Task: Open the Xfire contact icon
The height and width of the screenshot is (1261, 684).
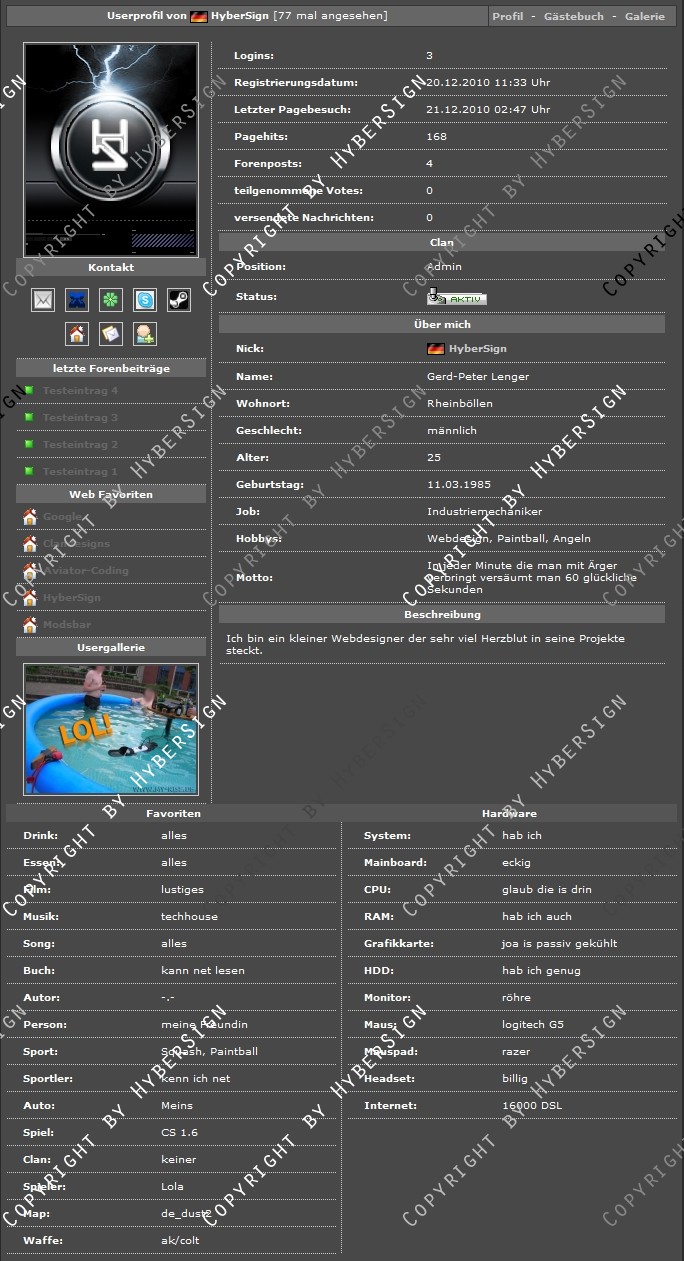Action: click(77, 300)
